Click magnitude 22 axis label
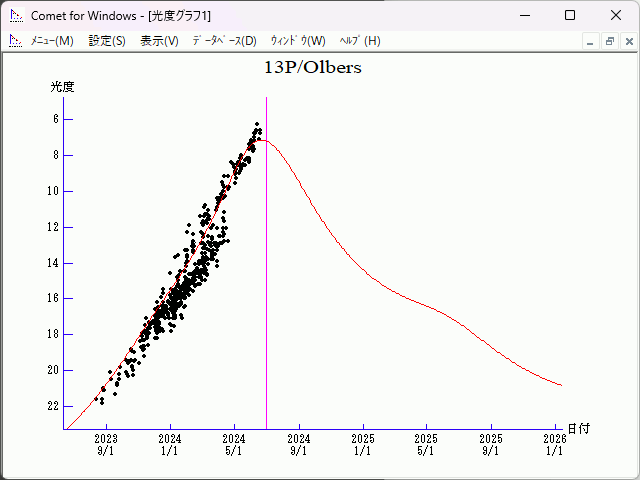640x480 pixels. 53,406
